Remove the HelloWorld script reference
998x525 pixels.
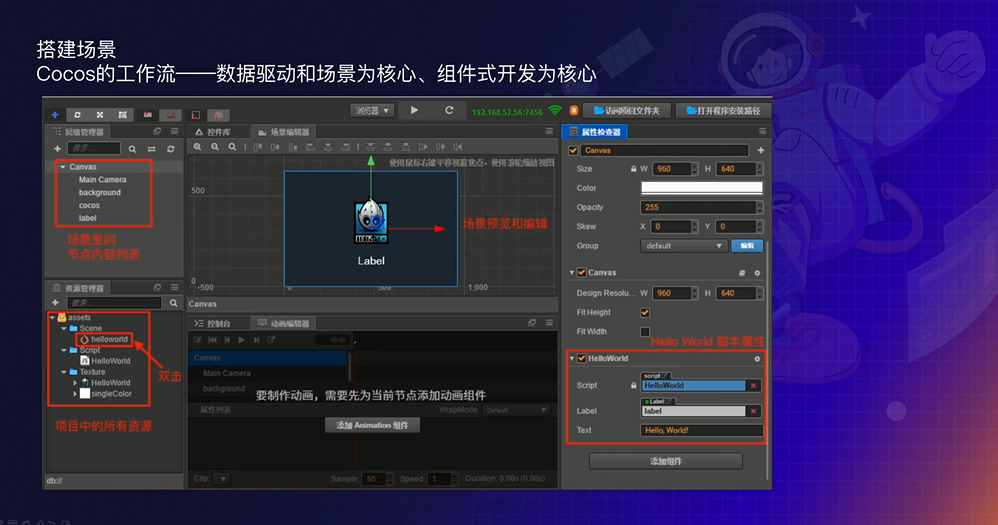754,386
